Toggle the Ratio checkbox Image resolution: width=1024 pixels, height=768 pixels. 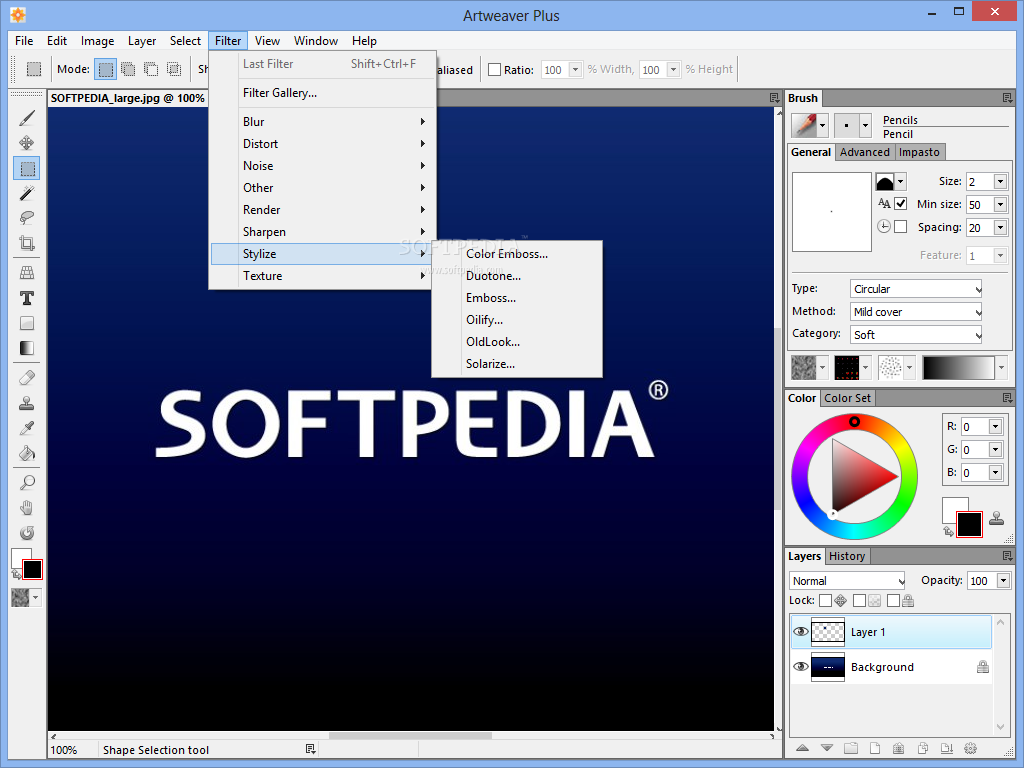(495, 70)
